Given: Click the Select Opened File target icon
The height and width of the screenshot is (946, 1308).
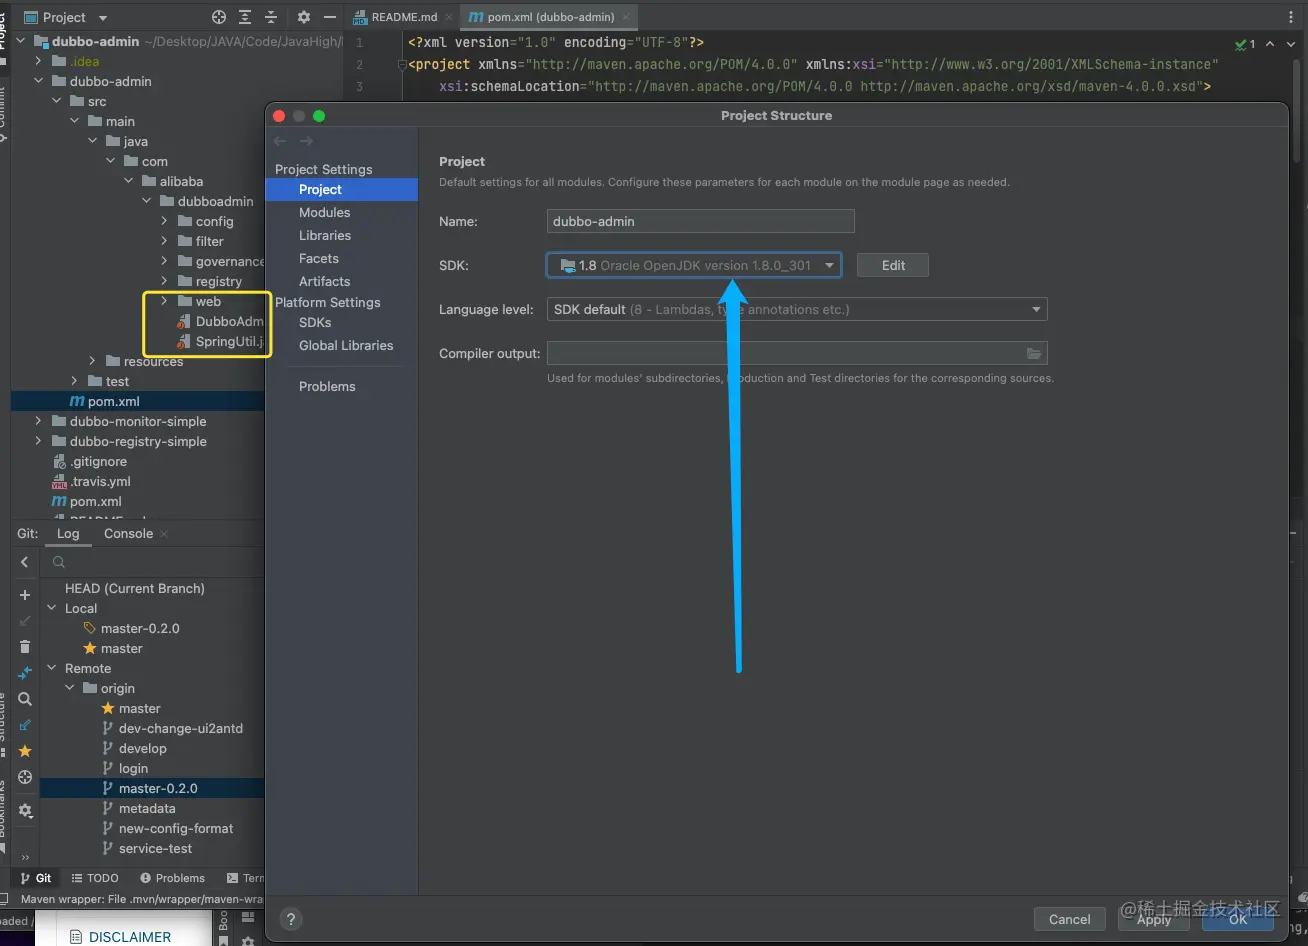Looking at the screenshot, I should click(x=219, y=17).
